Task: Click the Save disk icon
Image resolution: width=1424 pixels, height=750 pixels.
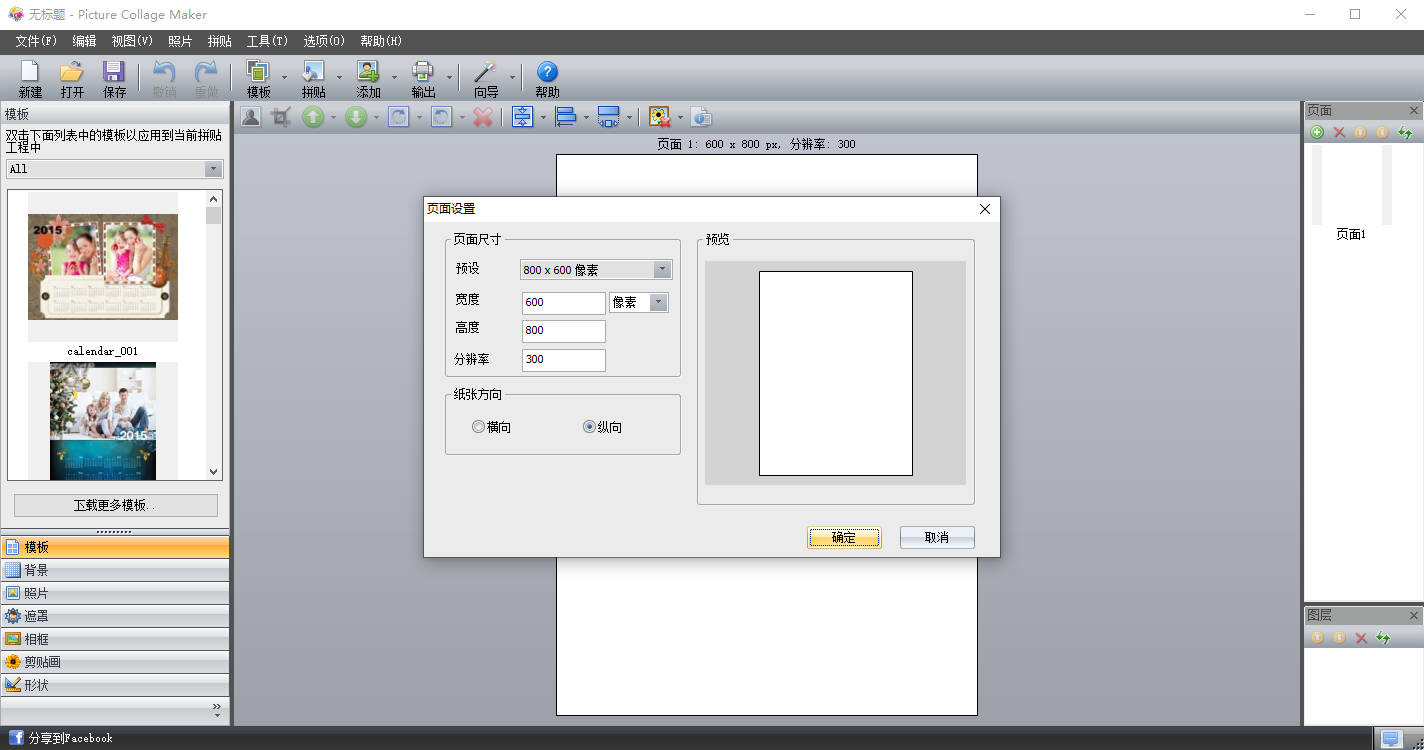Action: click(114, 73)
